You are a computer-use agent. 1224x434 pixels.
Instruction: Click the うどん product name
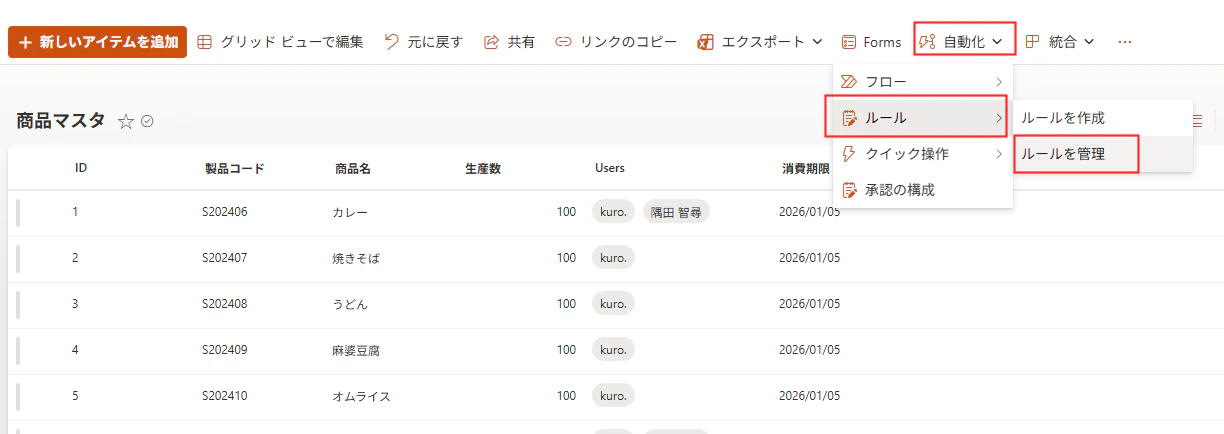[349, 304]
